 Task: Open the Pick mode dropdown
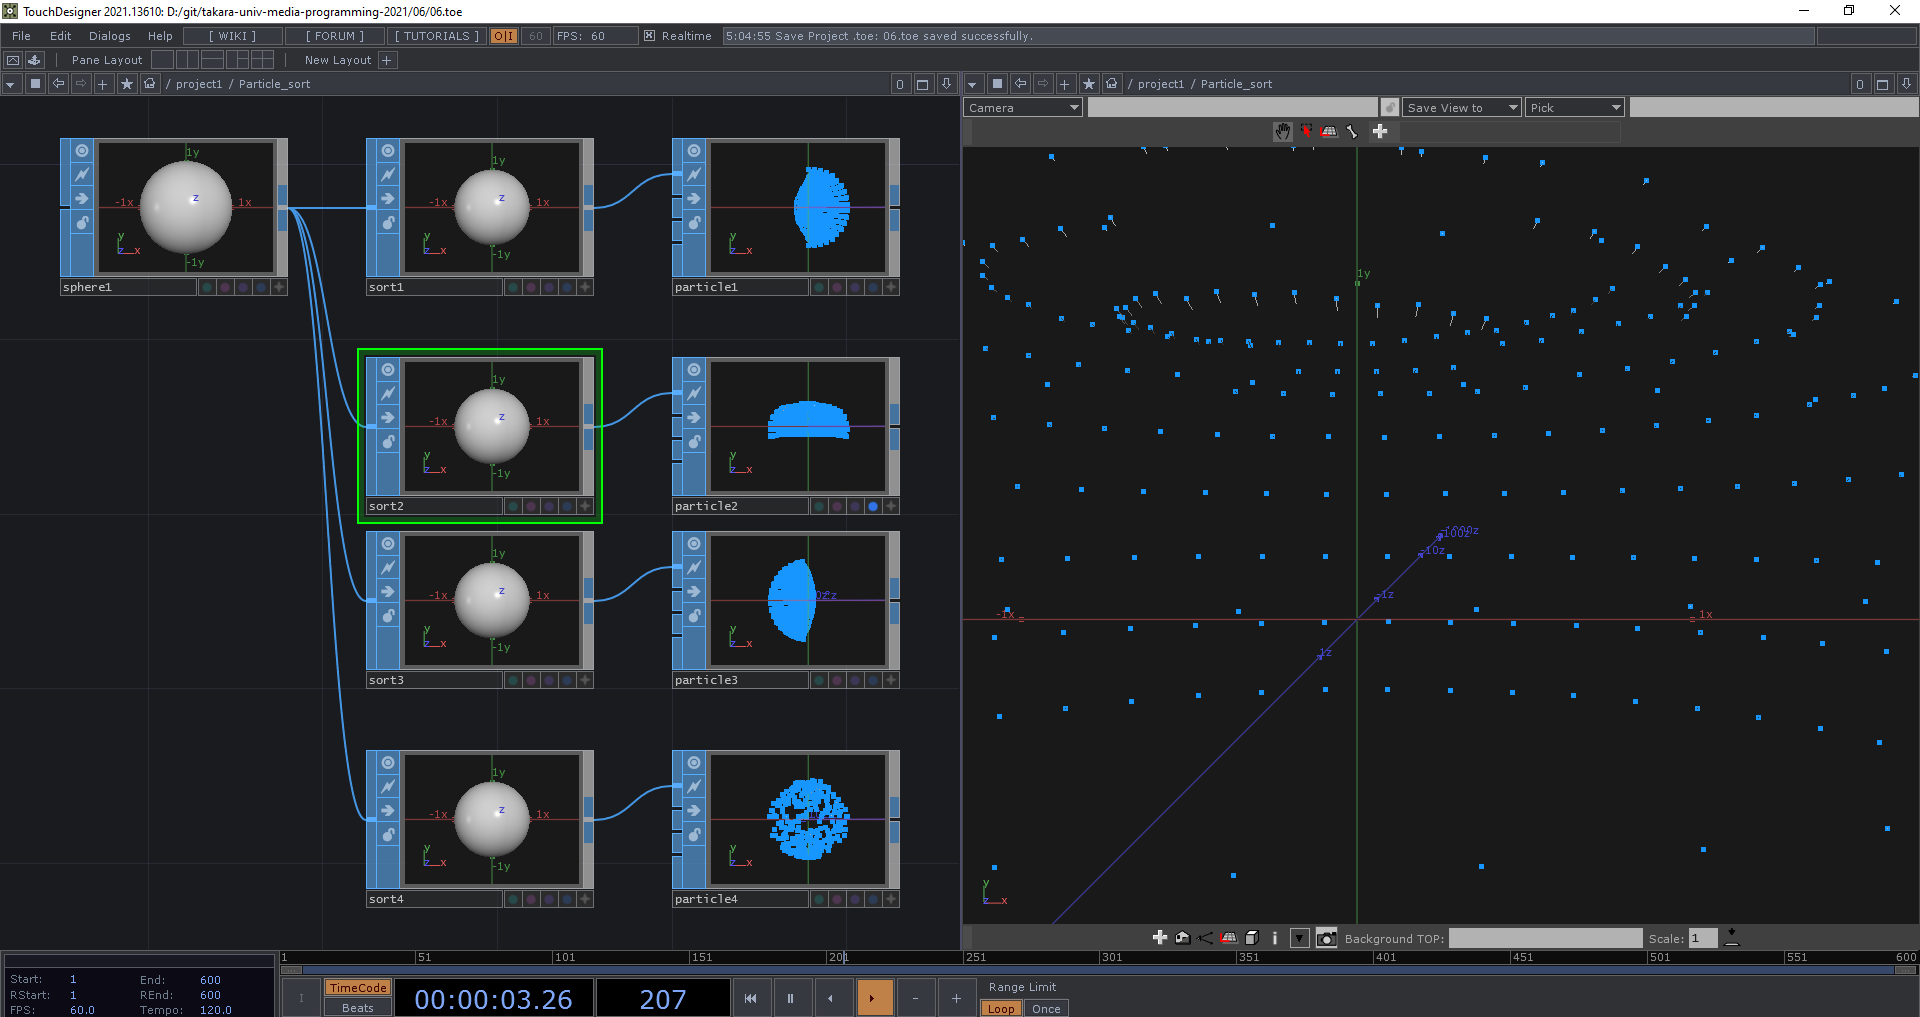pos(1574,108)
